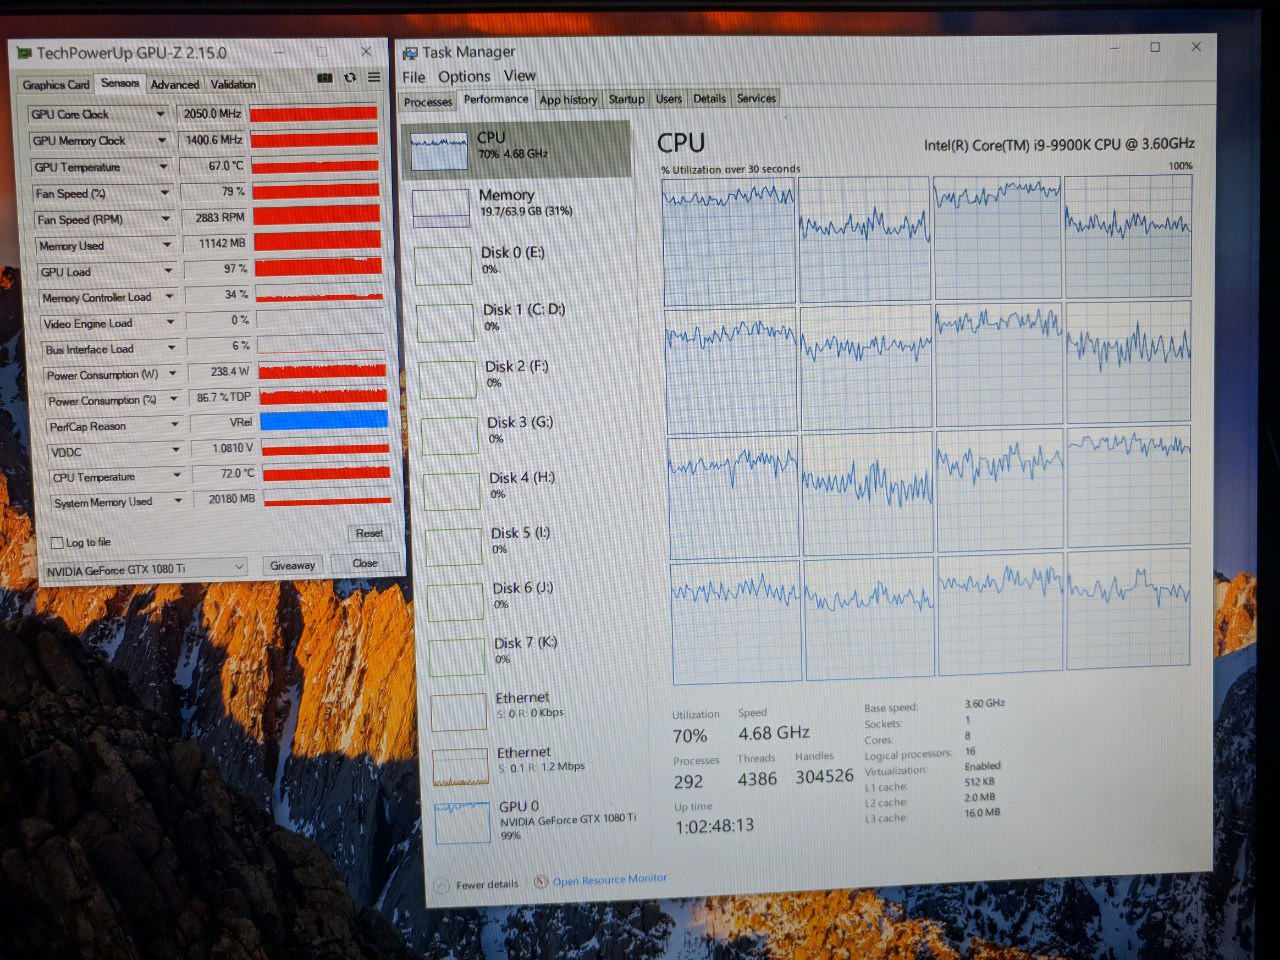Open the Bus Interface Load sensor dropdown
This screenshot has width=1280, height=960.
click(172, 349)
